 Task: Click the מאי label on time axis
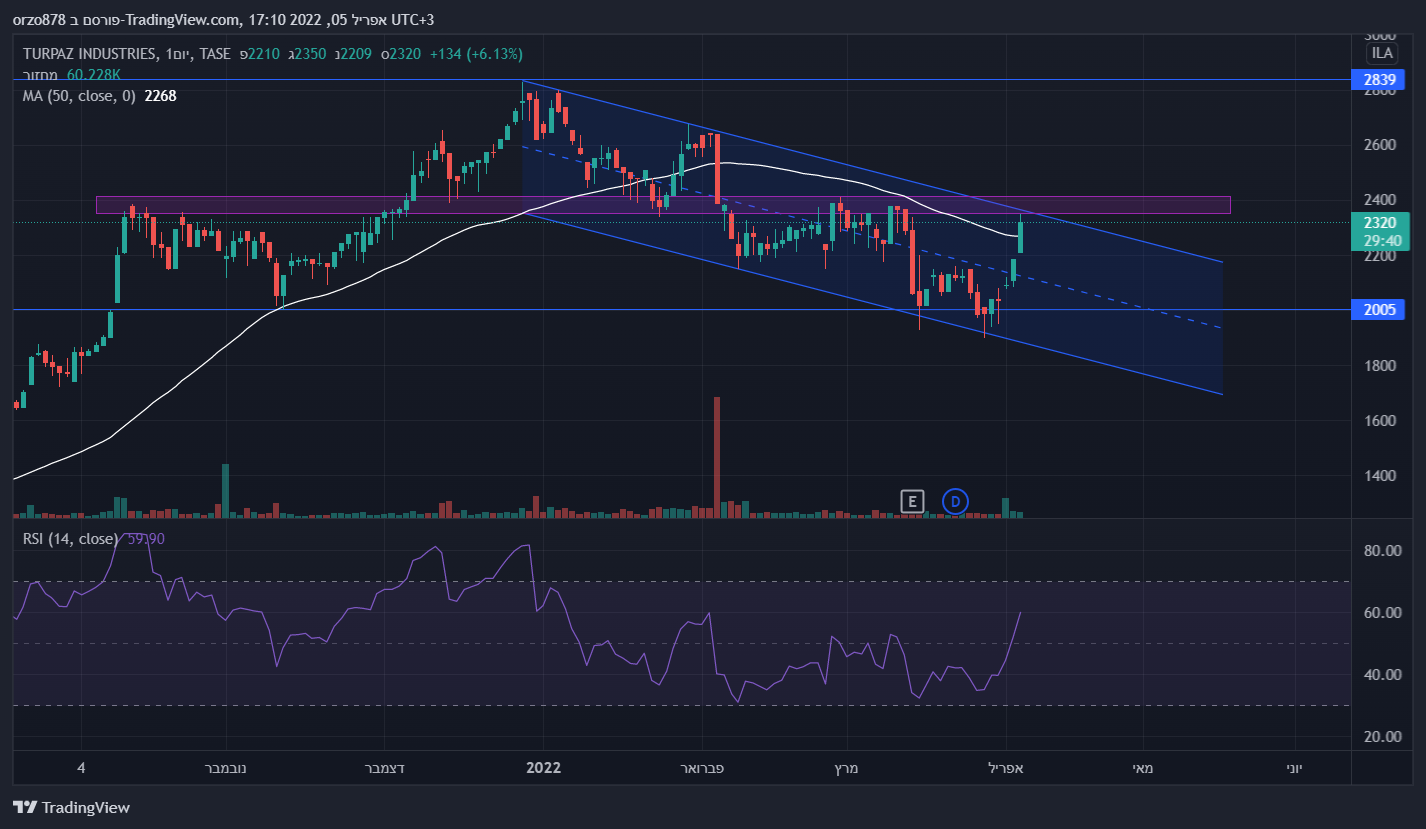click(1142, 768)
